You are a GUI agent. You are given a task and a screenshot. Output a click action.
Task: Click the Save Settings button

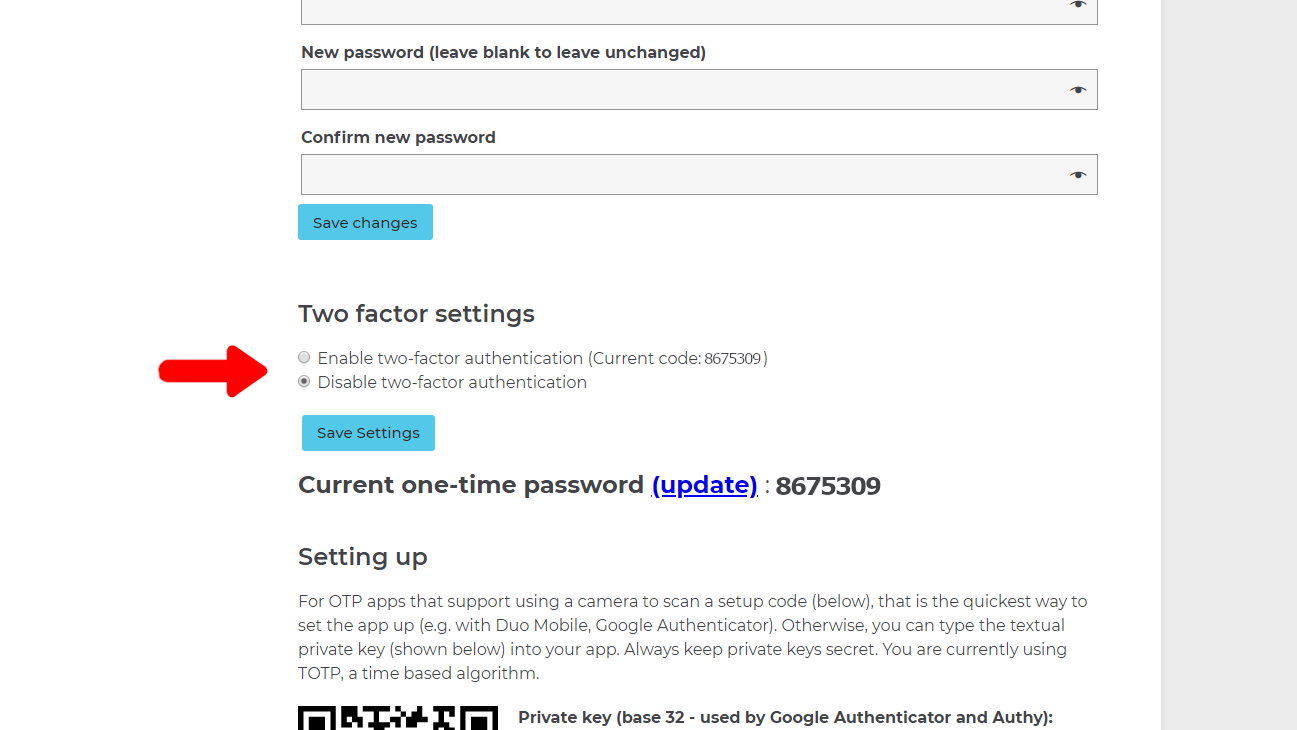368,432
